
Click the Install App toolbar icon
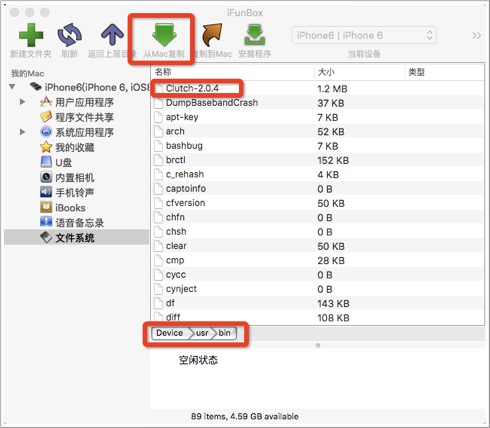click(x=255, y=35)
